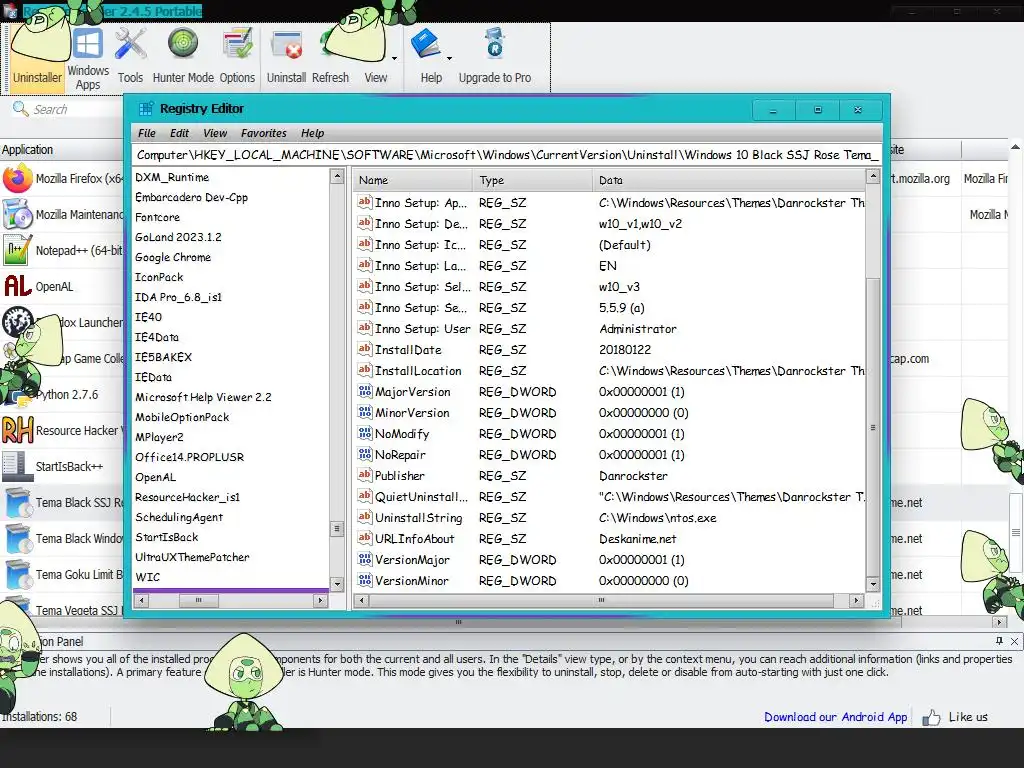Select QuietUninstall... value name
Screen dimensions: 1024x768
(421, 497)
